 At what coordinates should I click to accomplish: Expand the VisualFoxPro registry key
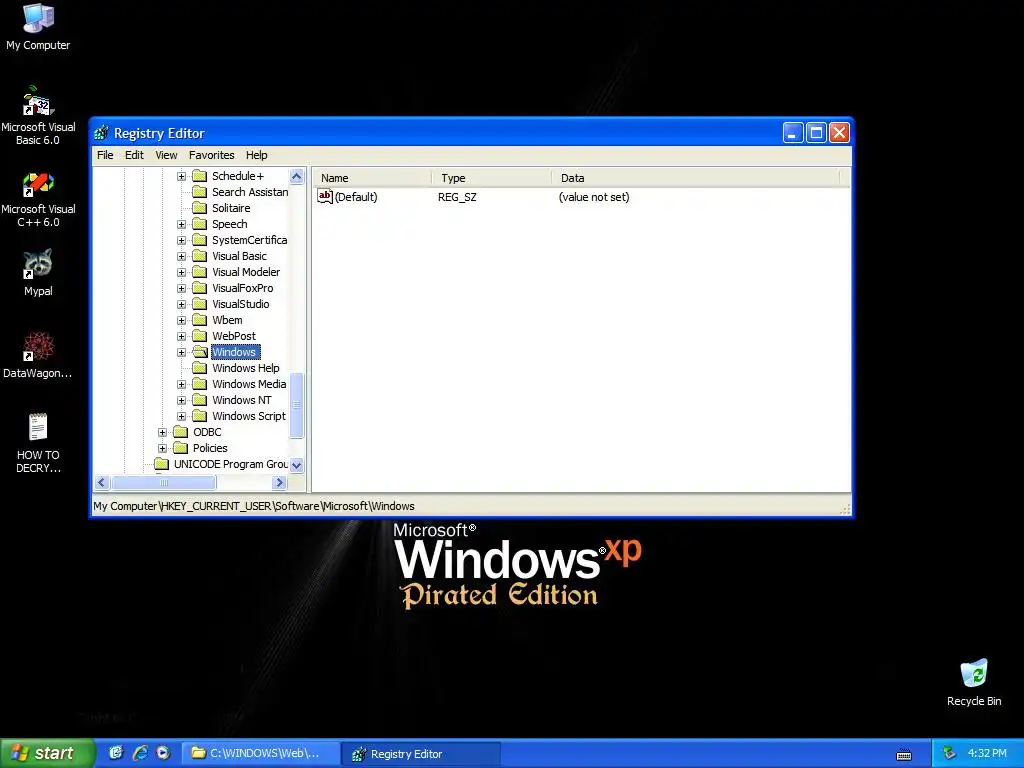coord(182,288)
